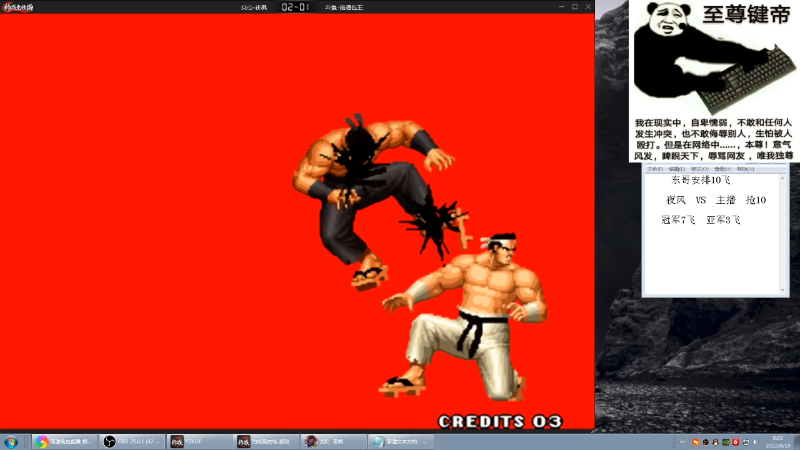Image resolution: width=800 pixels, height=450 pixels.
Task: Click 抢10 in Notepad
Action: pos(756,200)
